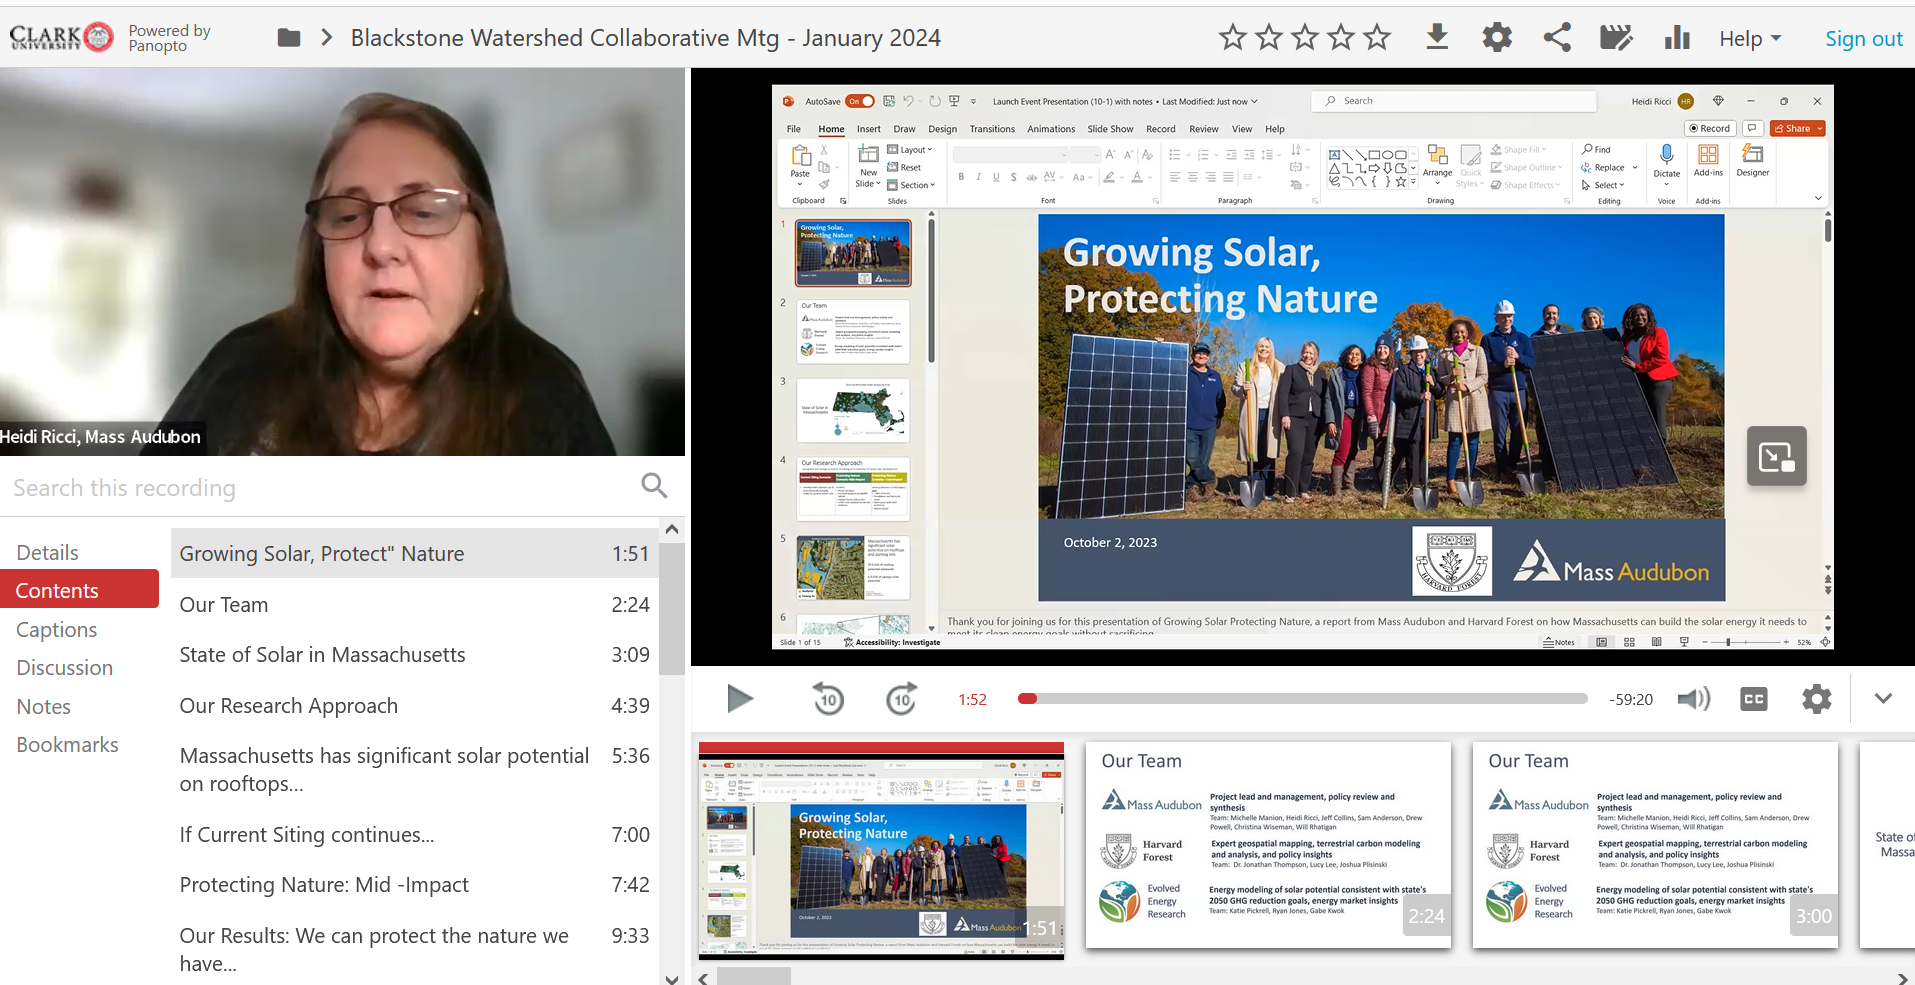The image size is (1915, 985).
Task: Open the video editor clapperboard icon
Action: pyautogui.click(x=1616, y=38)
